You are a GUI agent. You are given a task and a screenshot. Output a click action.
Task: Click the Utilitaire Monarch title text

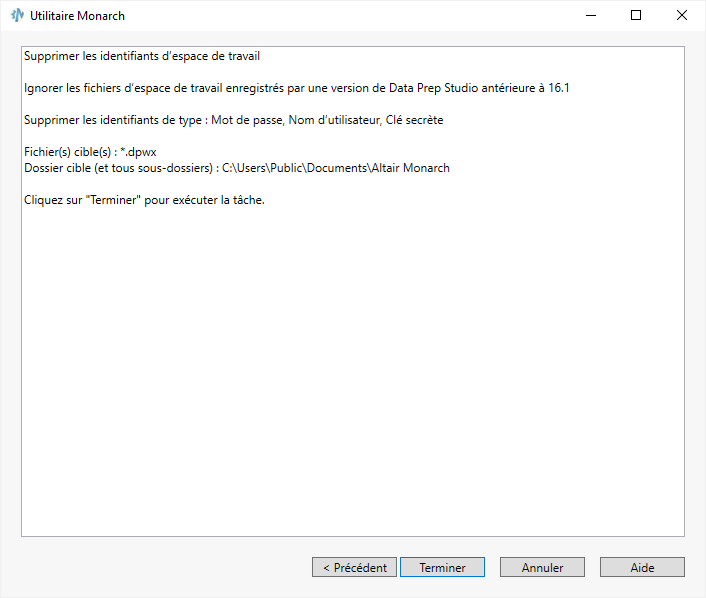(77, 16)
